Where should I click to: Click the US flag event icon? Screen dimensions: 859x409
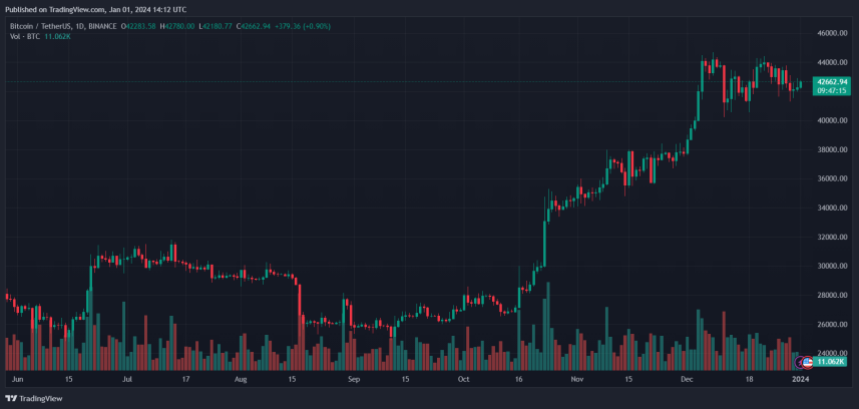pyautogui.click(x=809, y=362)
